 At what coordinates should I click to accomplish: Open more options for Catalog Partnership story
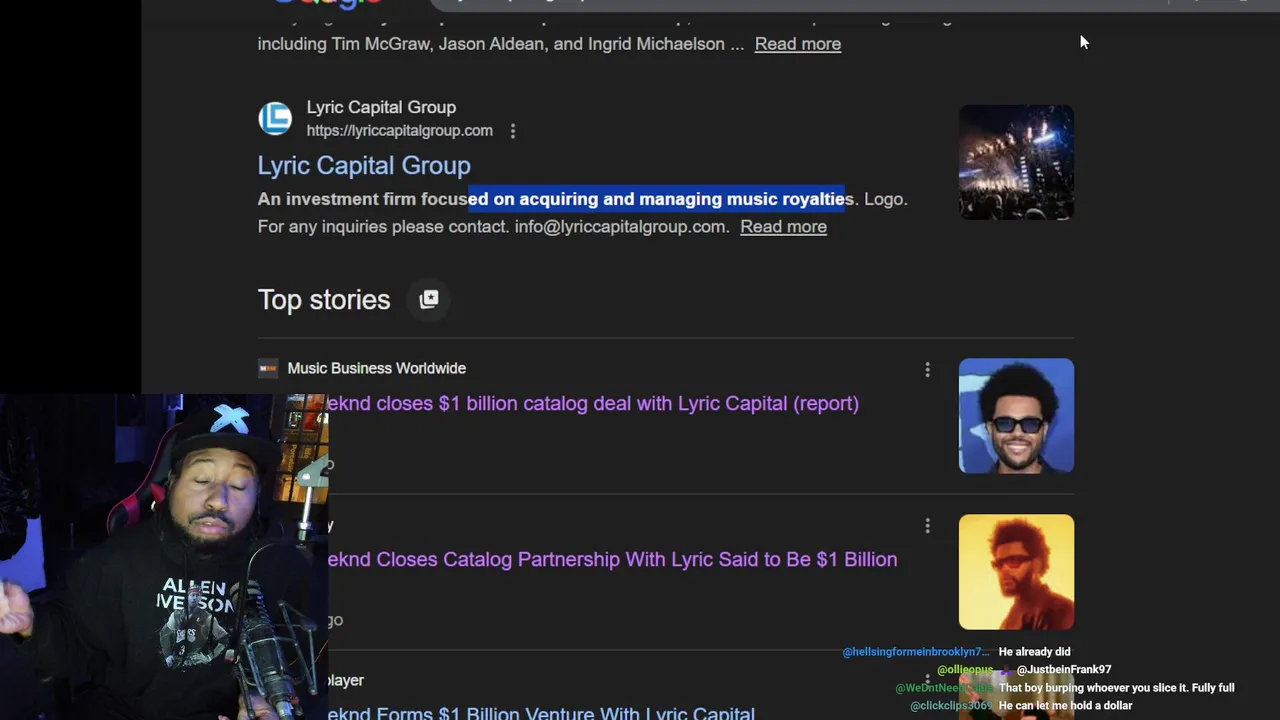click(927, 526)
